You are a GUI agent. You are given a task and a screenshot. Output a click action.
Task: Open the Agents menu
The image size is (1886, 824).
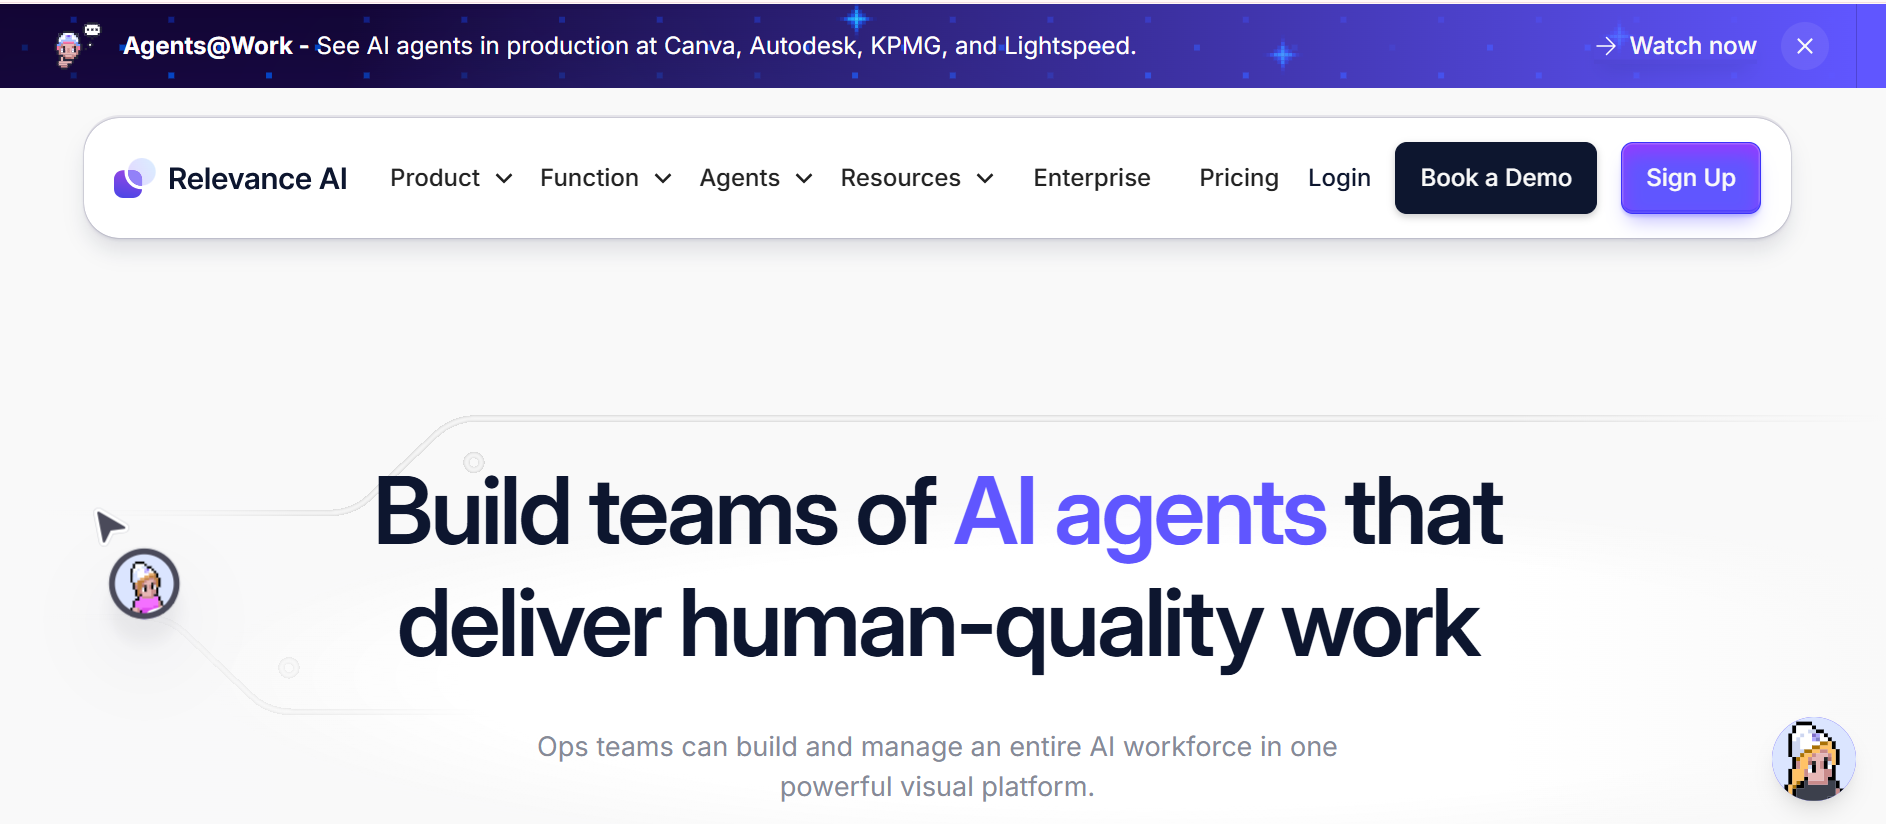756,178
